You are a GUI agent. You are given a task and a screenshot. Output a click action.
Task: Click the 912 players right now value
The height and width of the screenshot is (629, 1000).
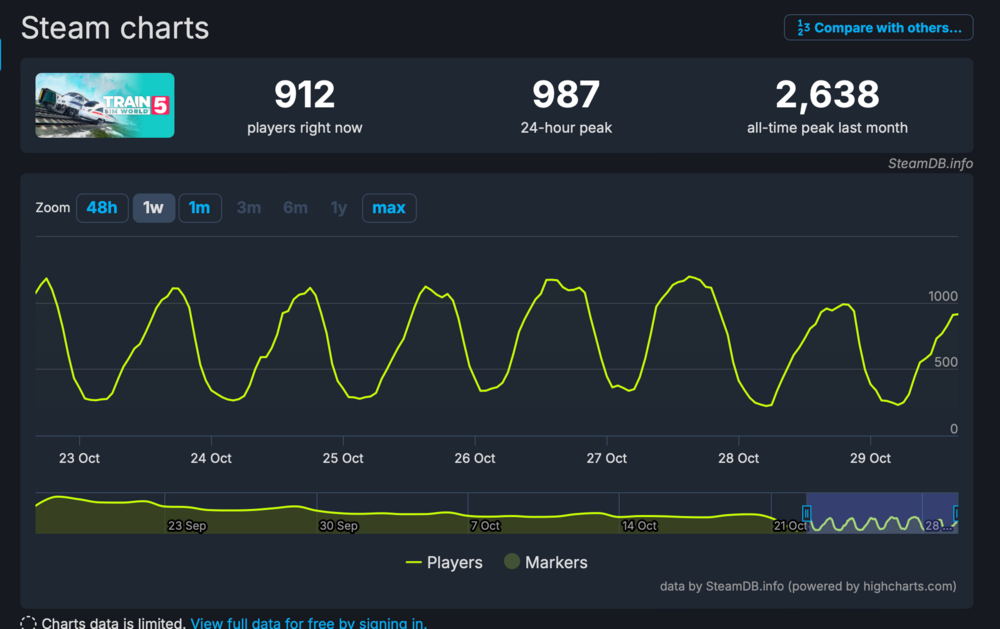pyautogui.click(x=304, y=94)
